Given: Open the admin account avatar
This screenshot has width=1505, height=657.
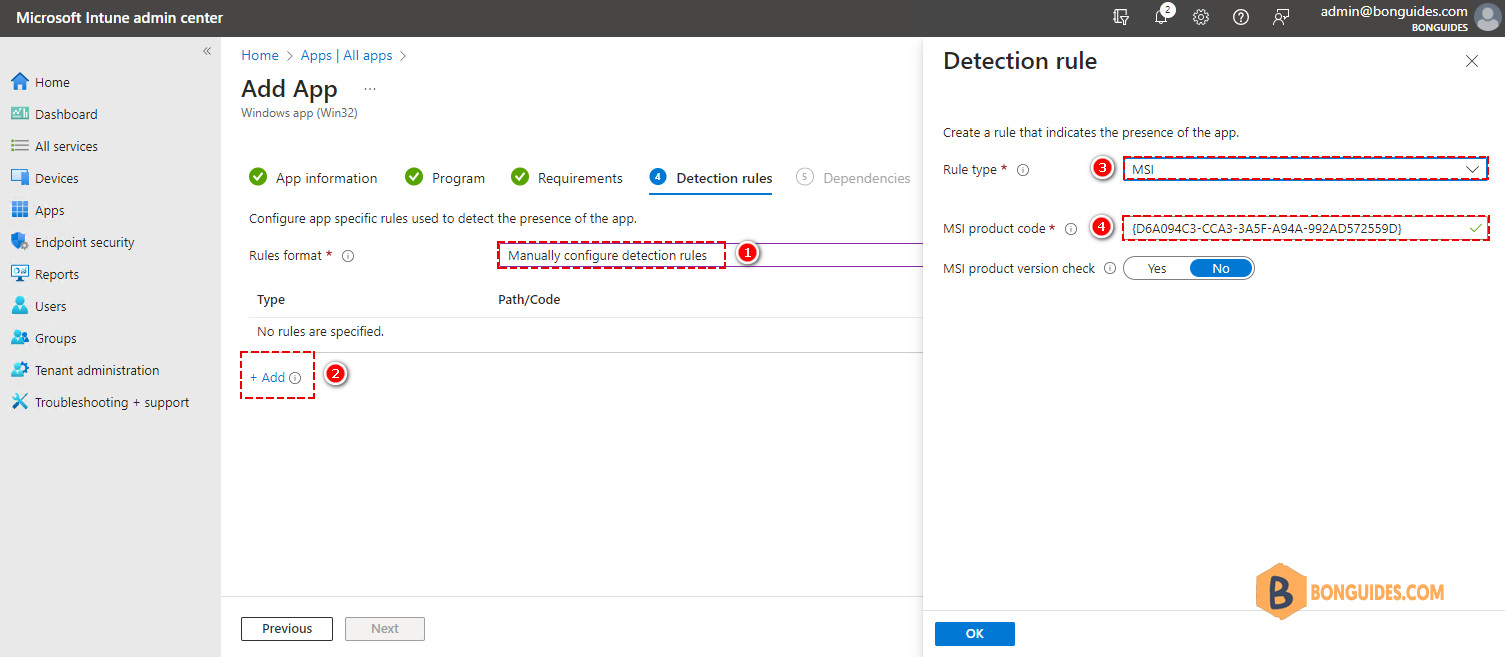Looking at the screenshot, I should [1487, 18].
